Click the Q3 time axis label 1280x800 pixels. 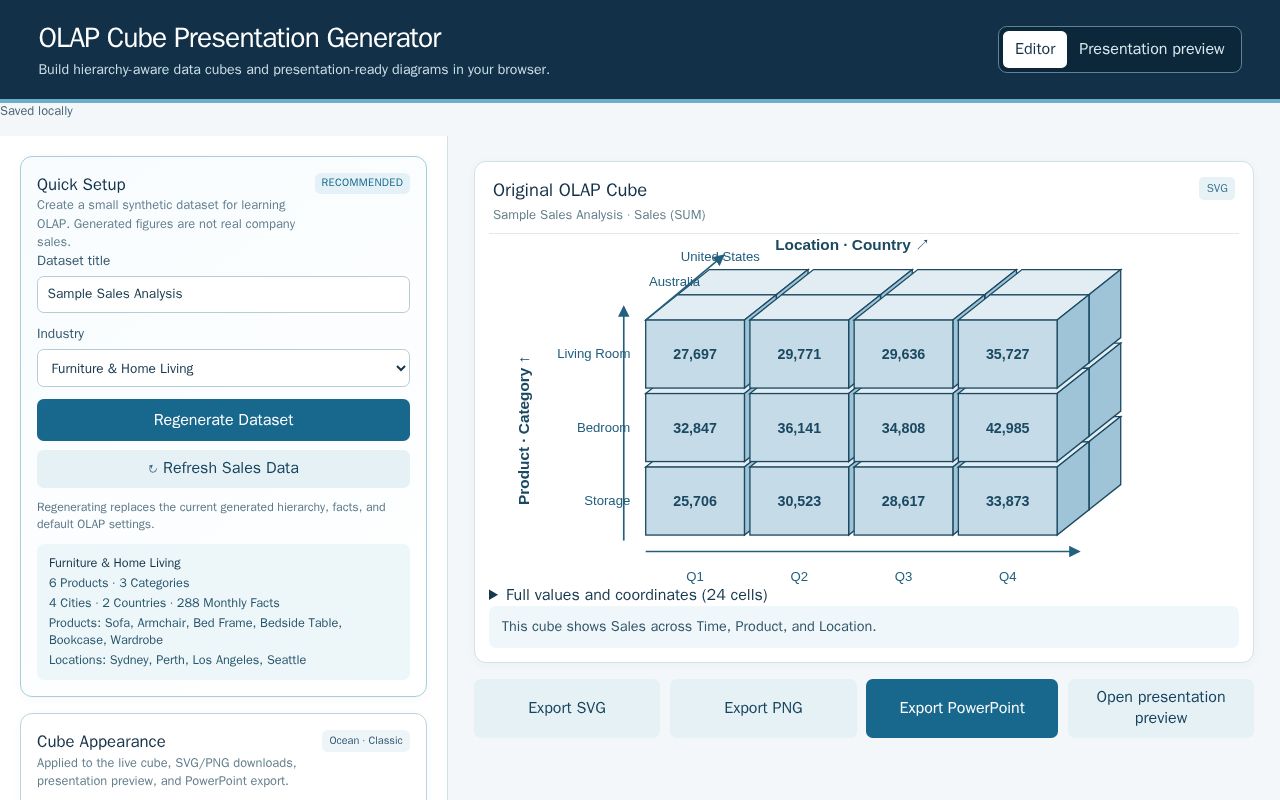click(x=903, y=577)
